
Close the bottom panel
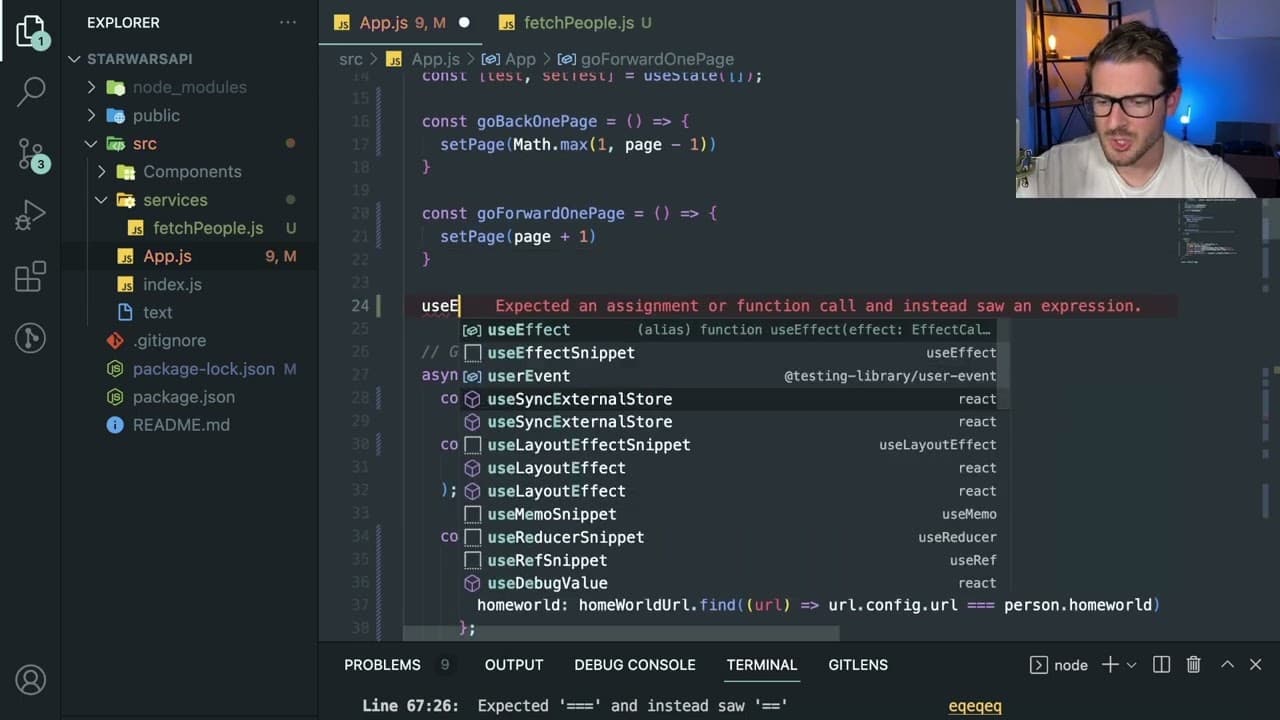point(1256,665)
